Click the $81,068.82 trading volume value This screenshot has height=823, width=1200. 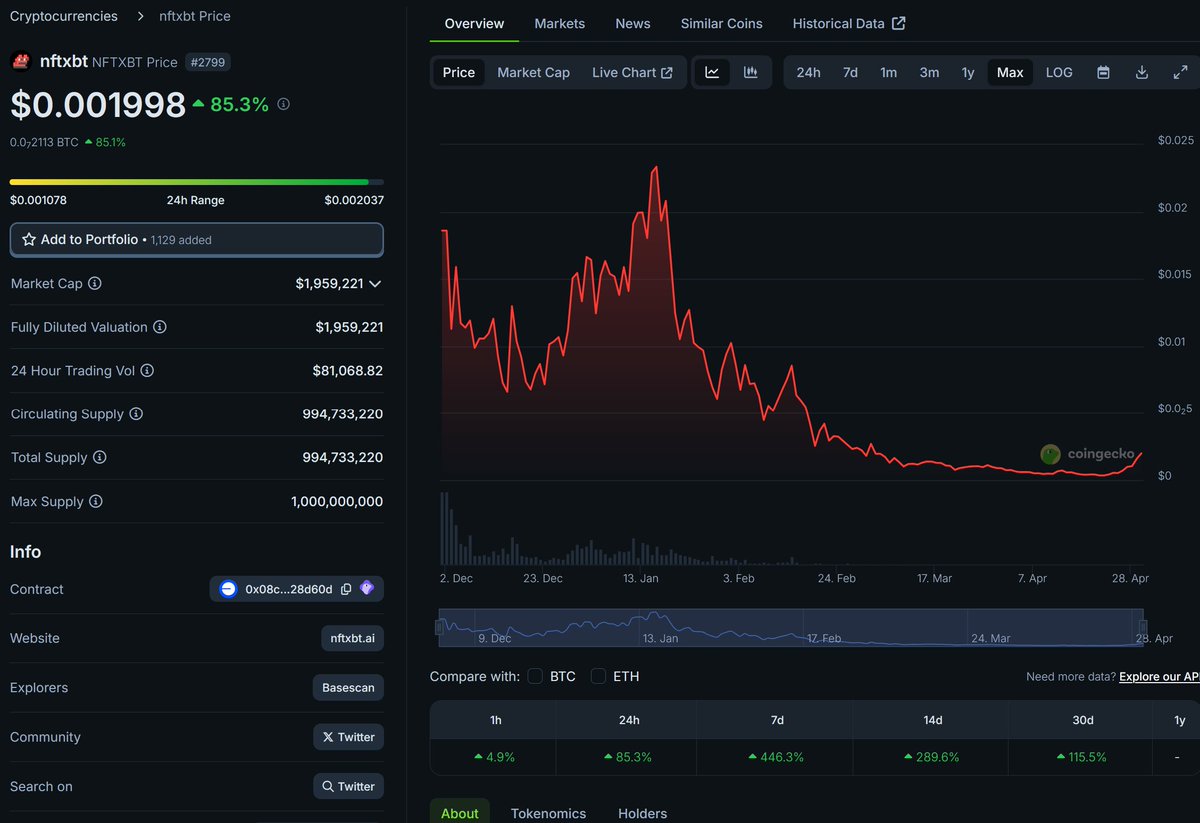(x=348, y=371)
